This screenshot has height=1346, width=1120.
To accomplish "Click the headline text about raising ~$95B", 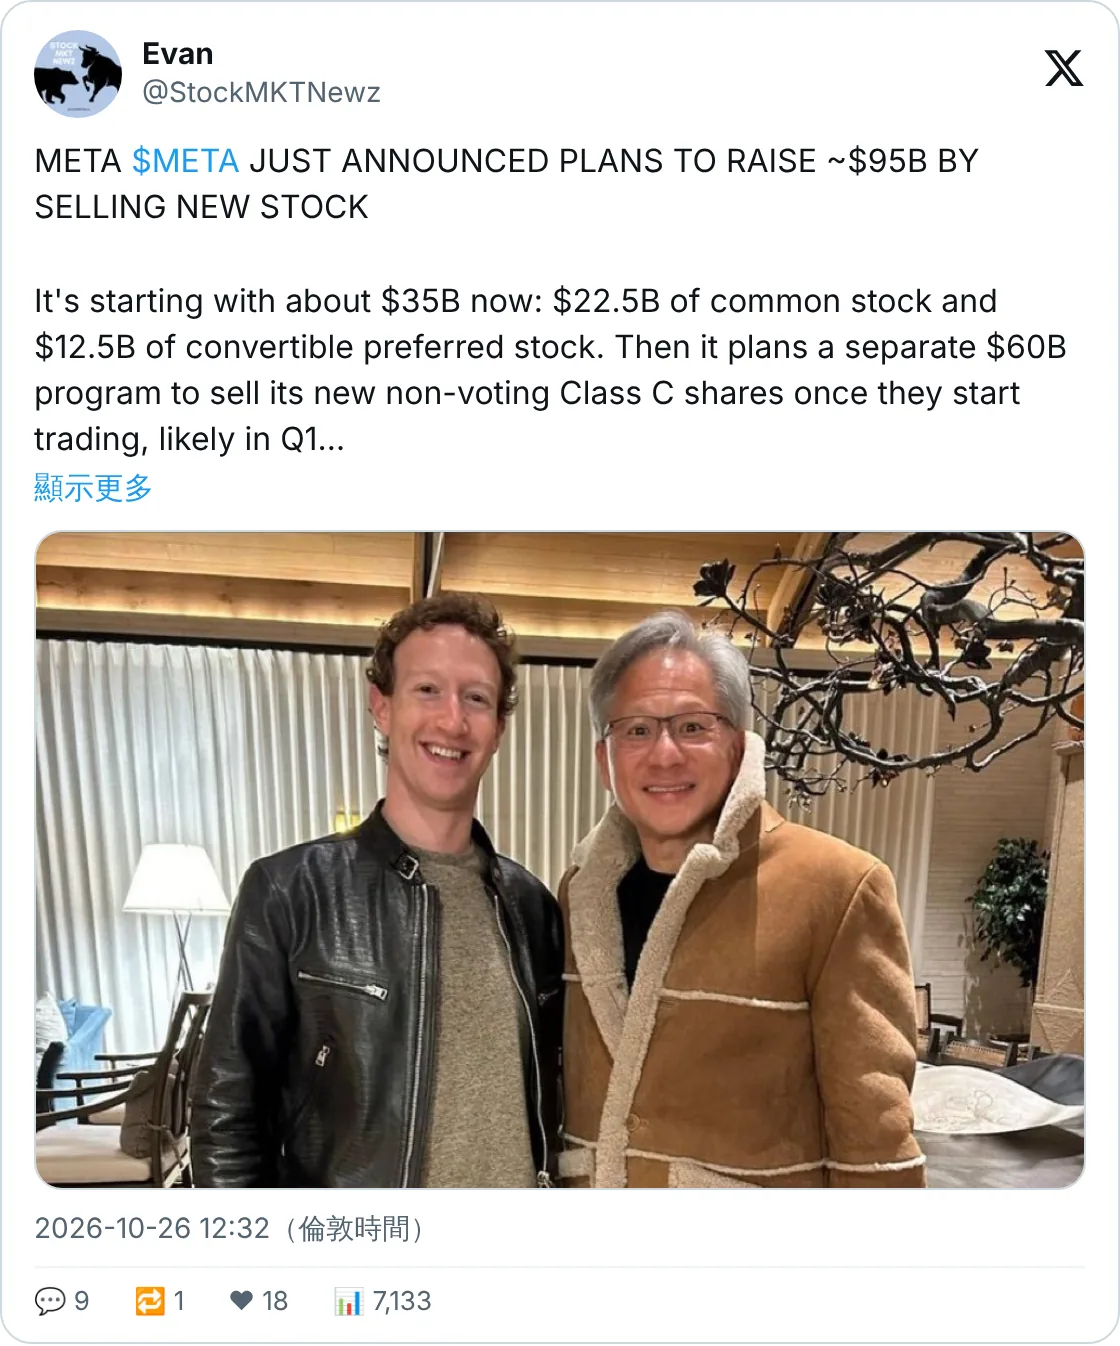I will (x=507, y=184).
